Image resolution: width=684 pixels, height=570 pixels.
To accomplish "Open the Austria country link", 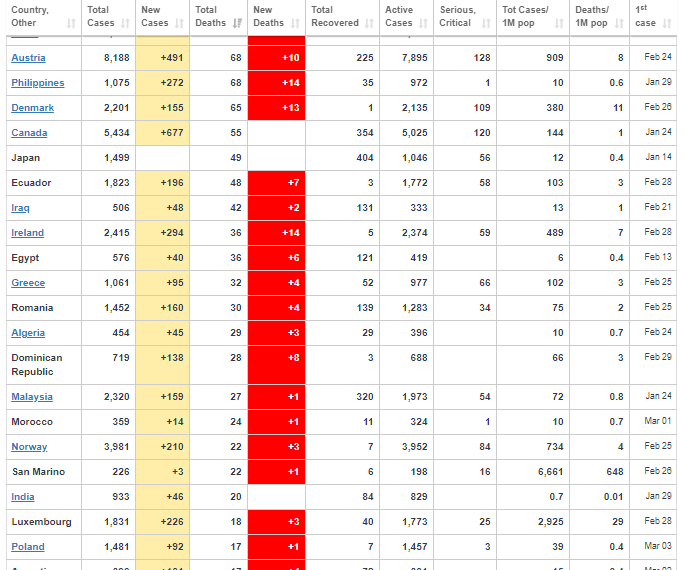I will coord(28,58).
